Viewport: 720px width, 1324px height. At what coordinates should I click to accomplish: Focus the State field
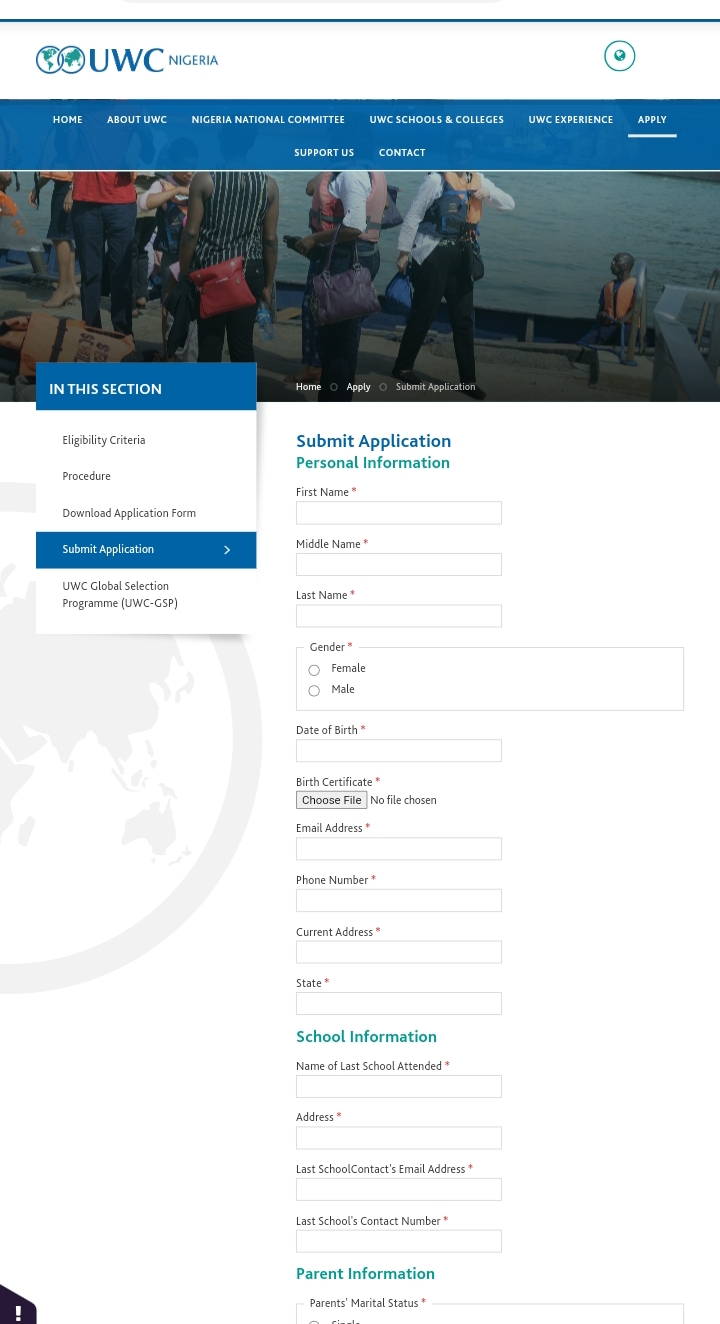[x=399, y=1004]
